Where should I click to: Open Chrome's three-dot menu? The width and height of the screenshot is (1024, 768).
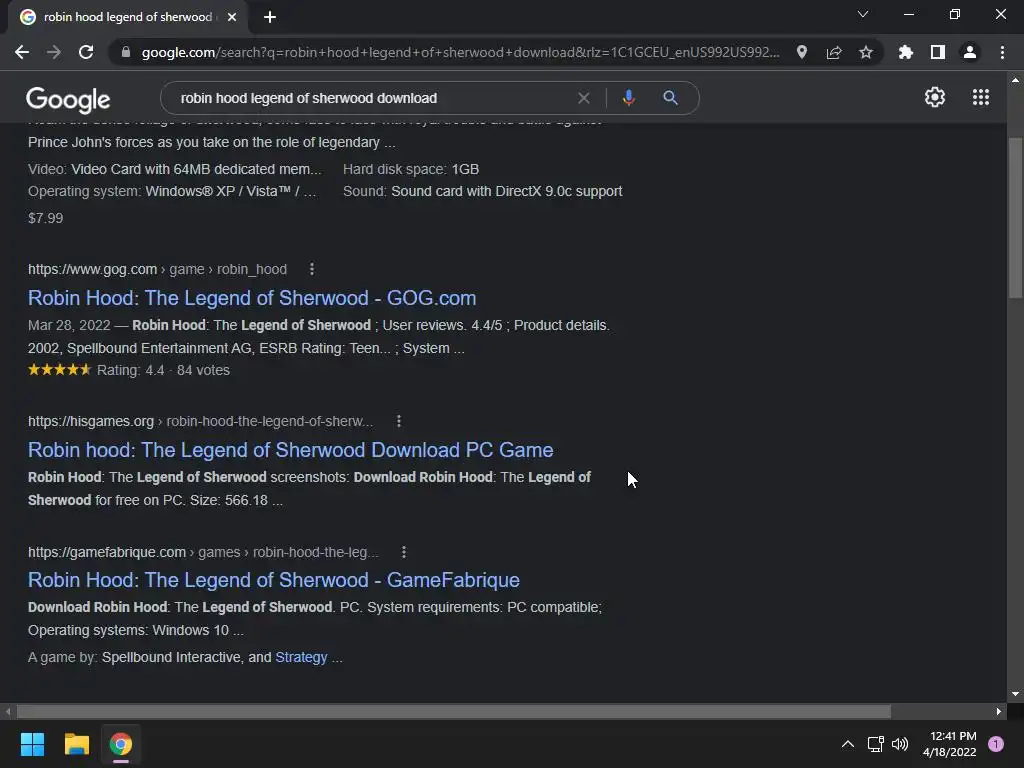pyautogui.click(x=1002, y=52)
